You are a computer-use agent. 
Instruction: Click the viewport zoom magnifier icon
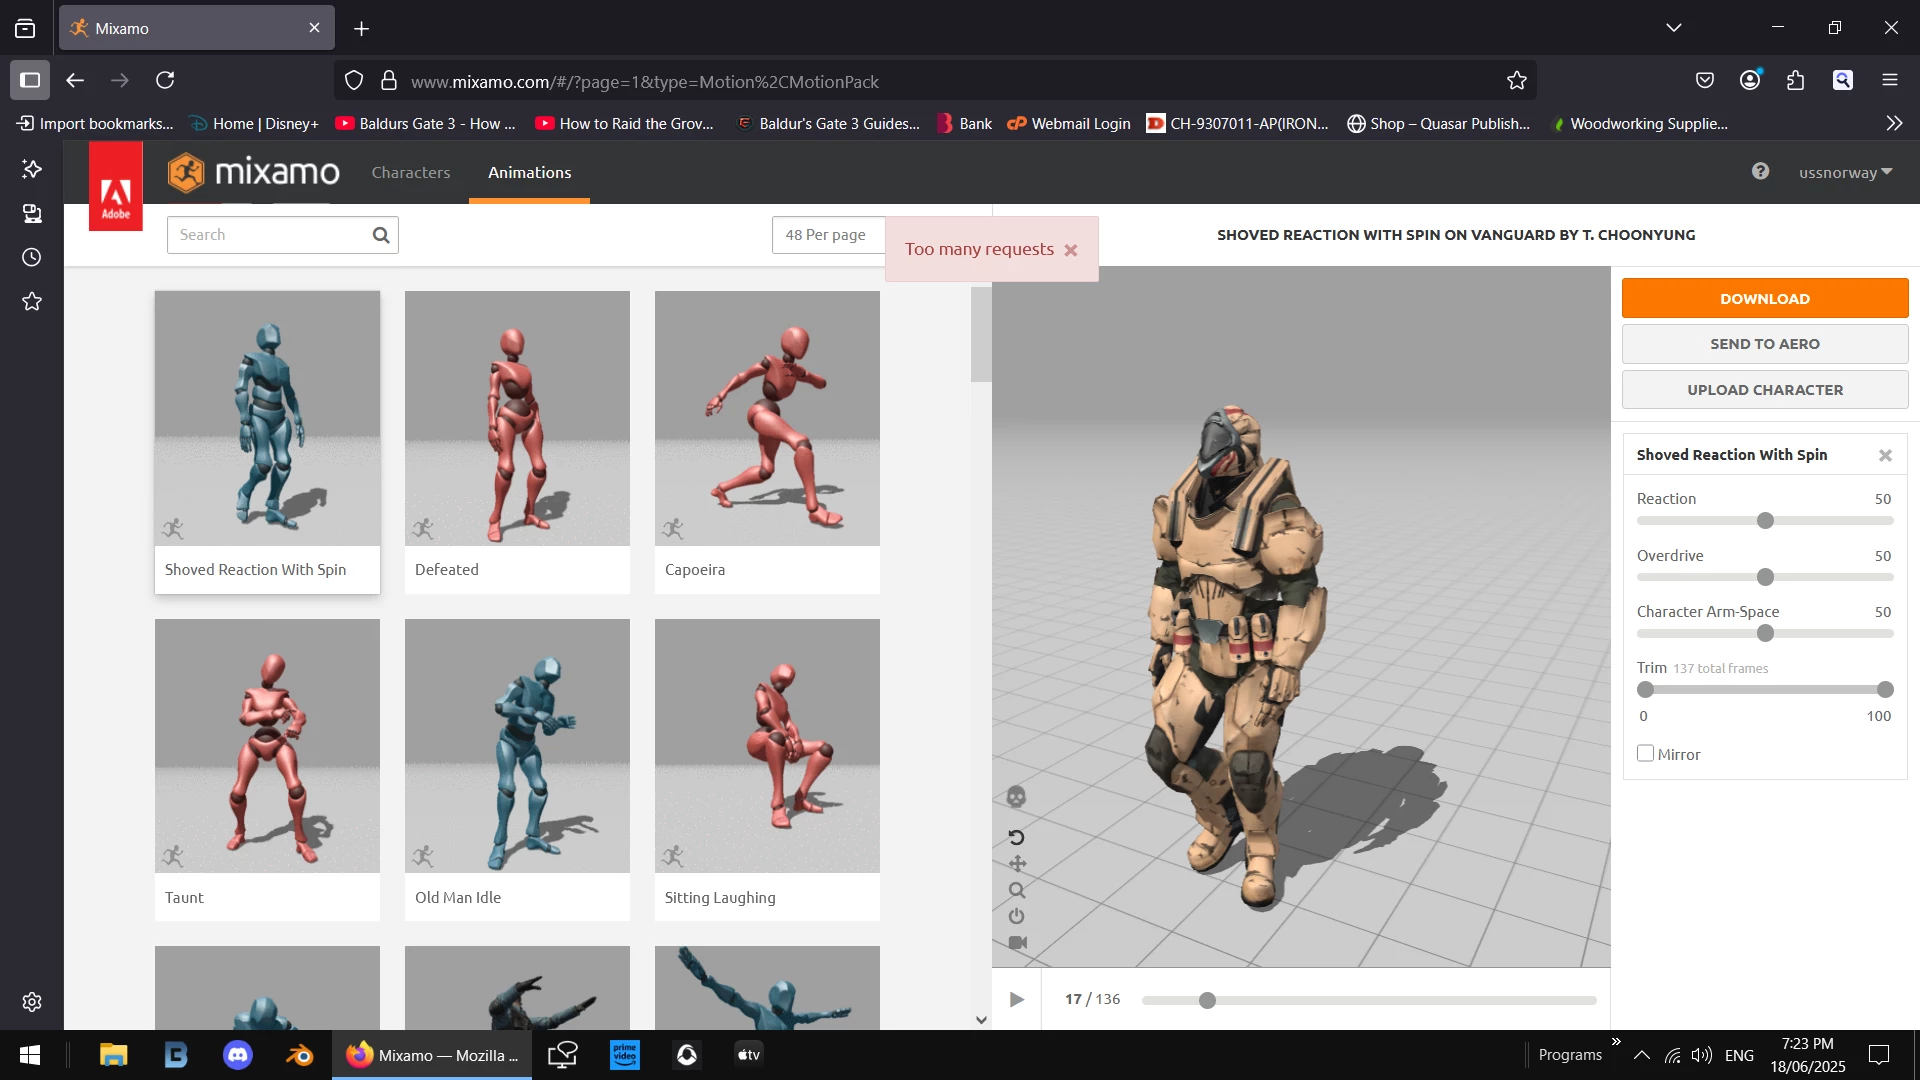click(x=1017, y=890)
